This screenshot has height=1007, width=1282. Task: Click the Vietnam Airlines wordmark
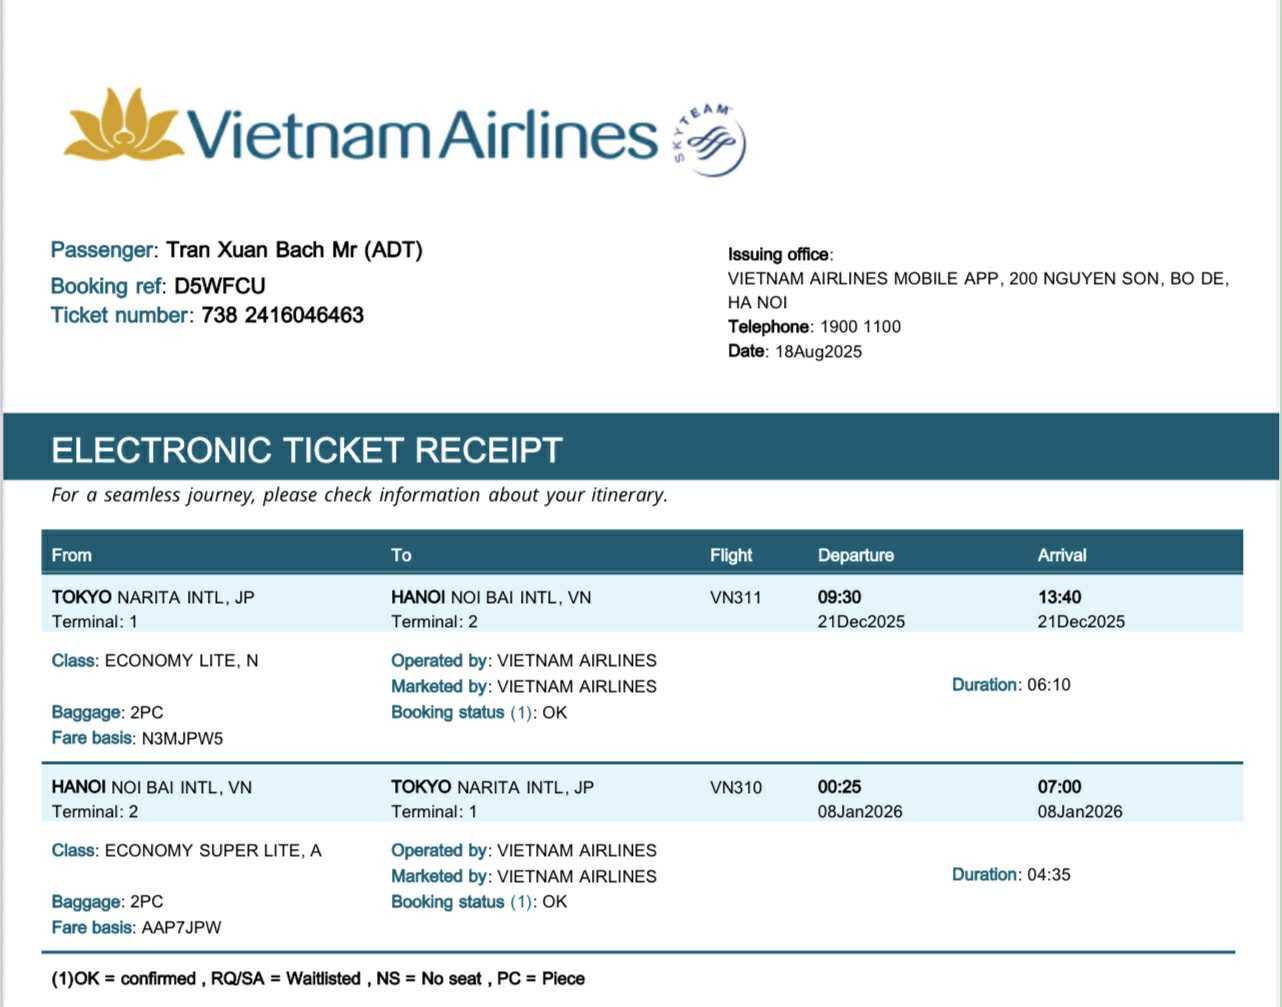click(422, 136)
